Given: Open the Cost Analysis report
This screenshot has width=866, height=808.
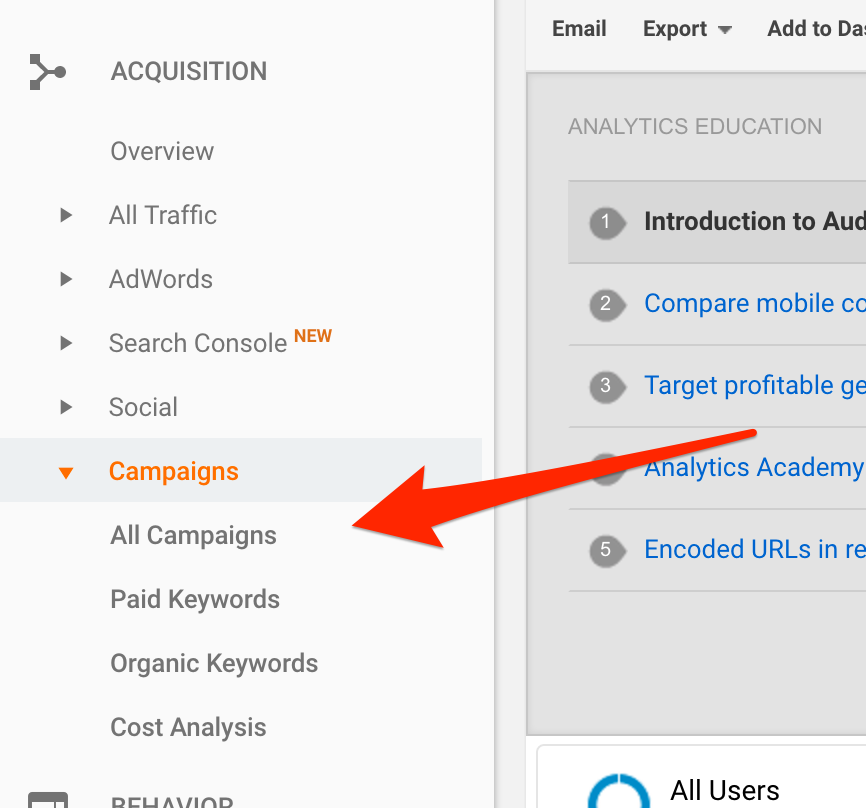Looking at the screenshot, I should 188,727.
